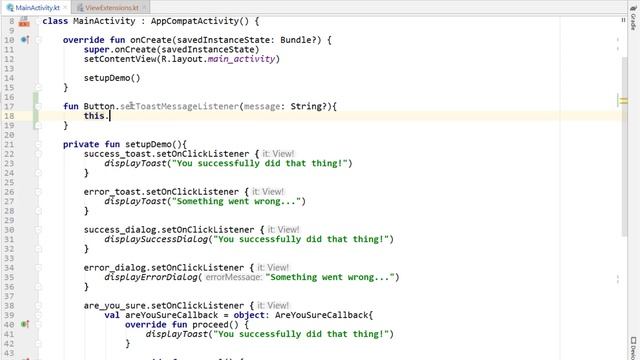This screenshot has width=640, height=360.
Task: Click the yellow warning marker in the error stripe
Action: tap(623, 100)
